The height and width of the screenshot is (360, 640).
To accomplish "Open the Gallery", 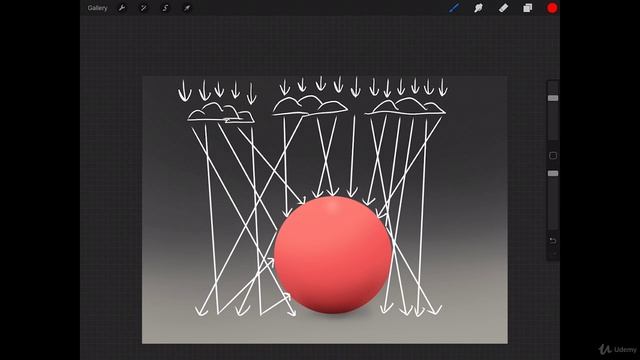I will [97, 8].
